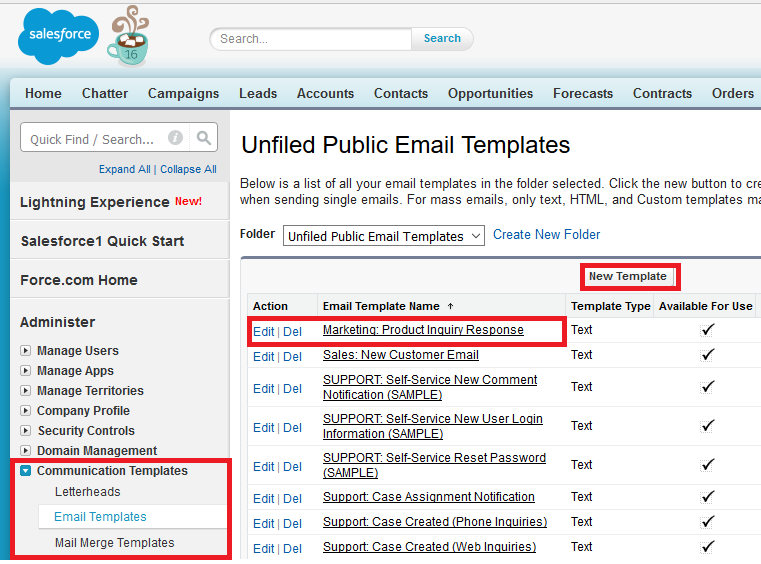Click the Quick Find magnifier icon
The height and width of the screenshot is (564, 761).
click(203, 139)
